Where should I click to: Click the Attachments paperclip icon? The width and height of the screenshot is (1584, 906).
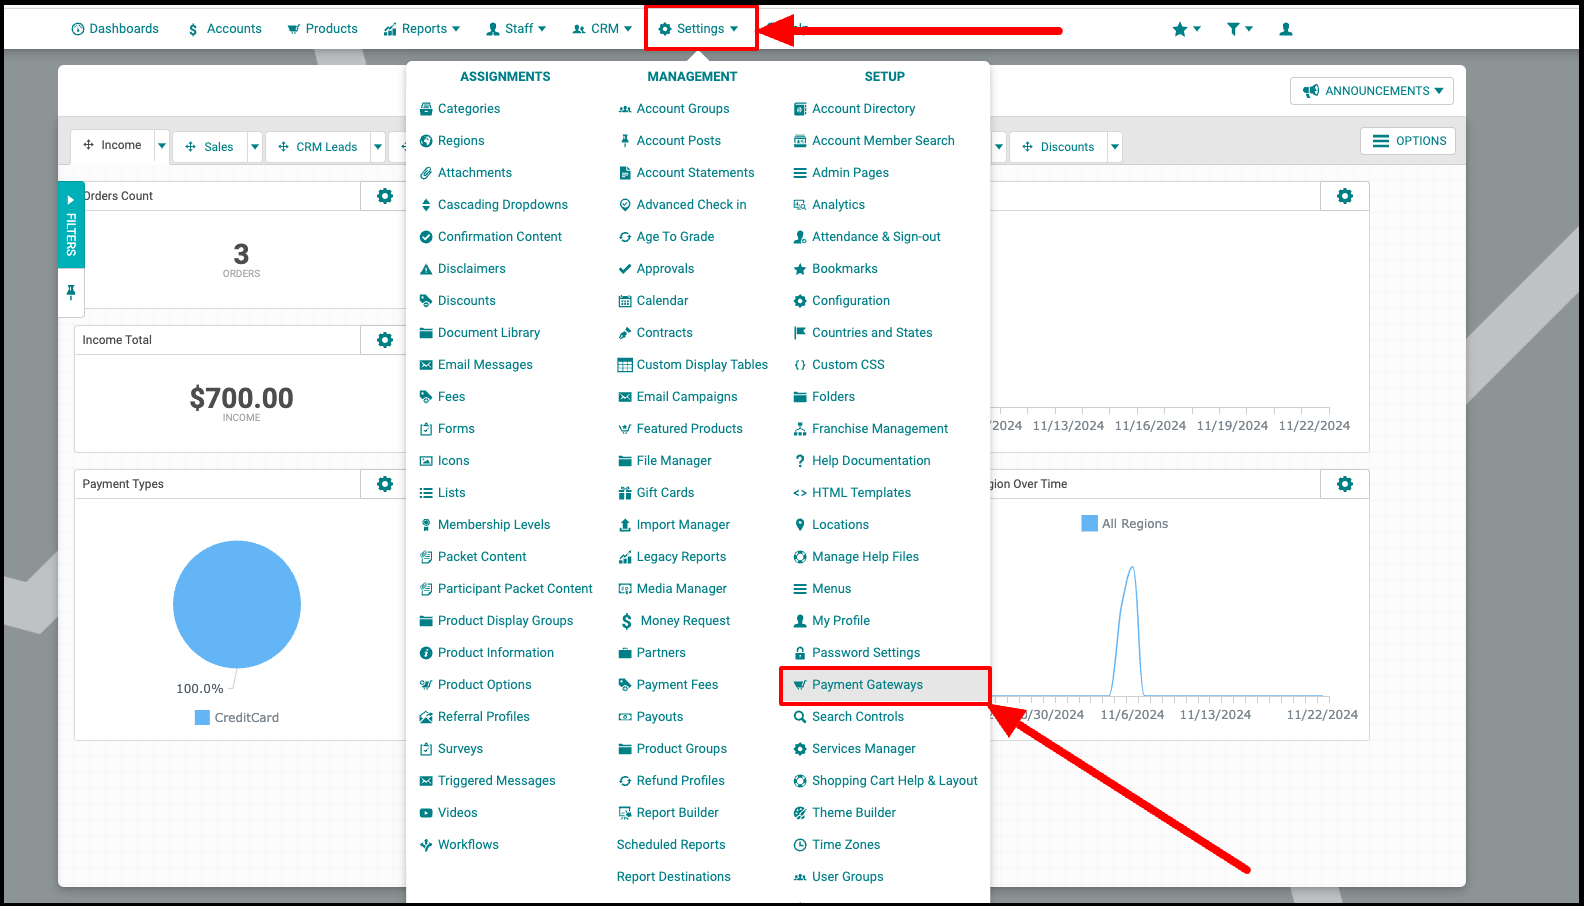[x=426, y=173]
